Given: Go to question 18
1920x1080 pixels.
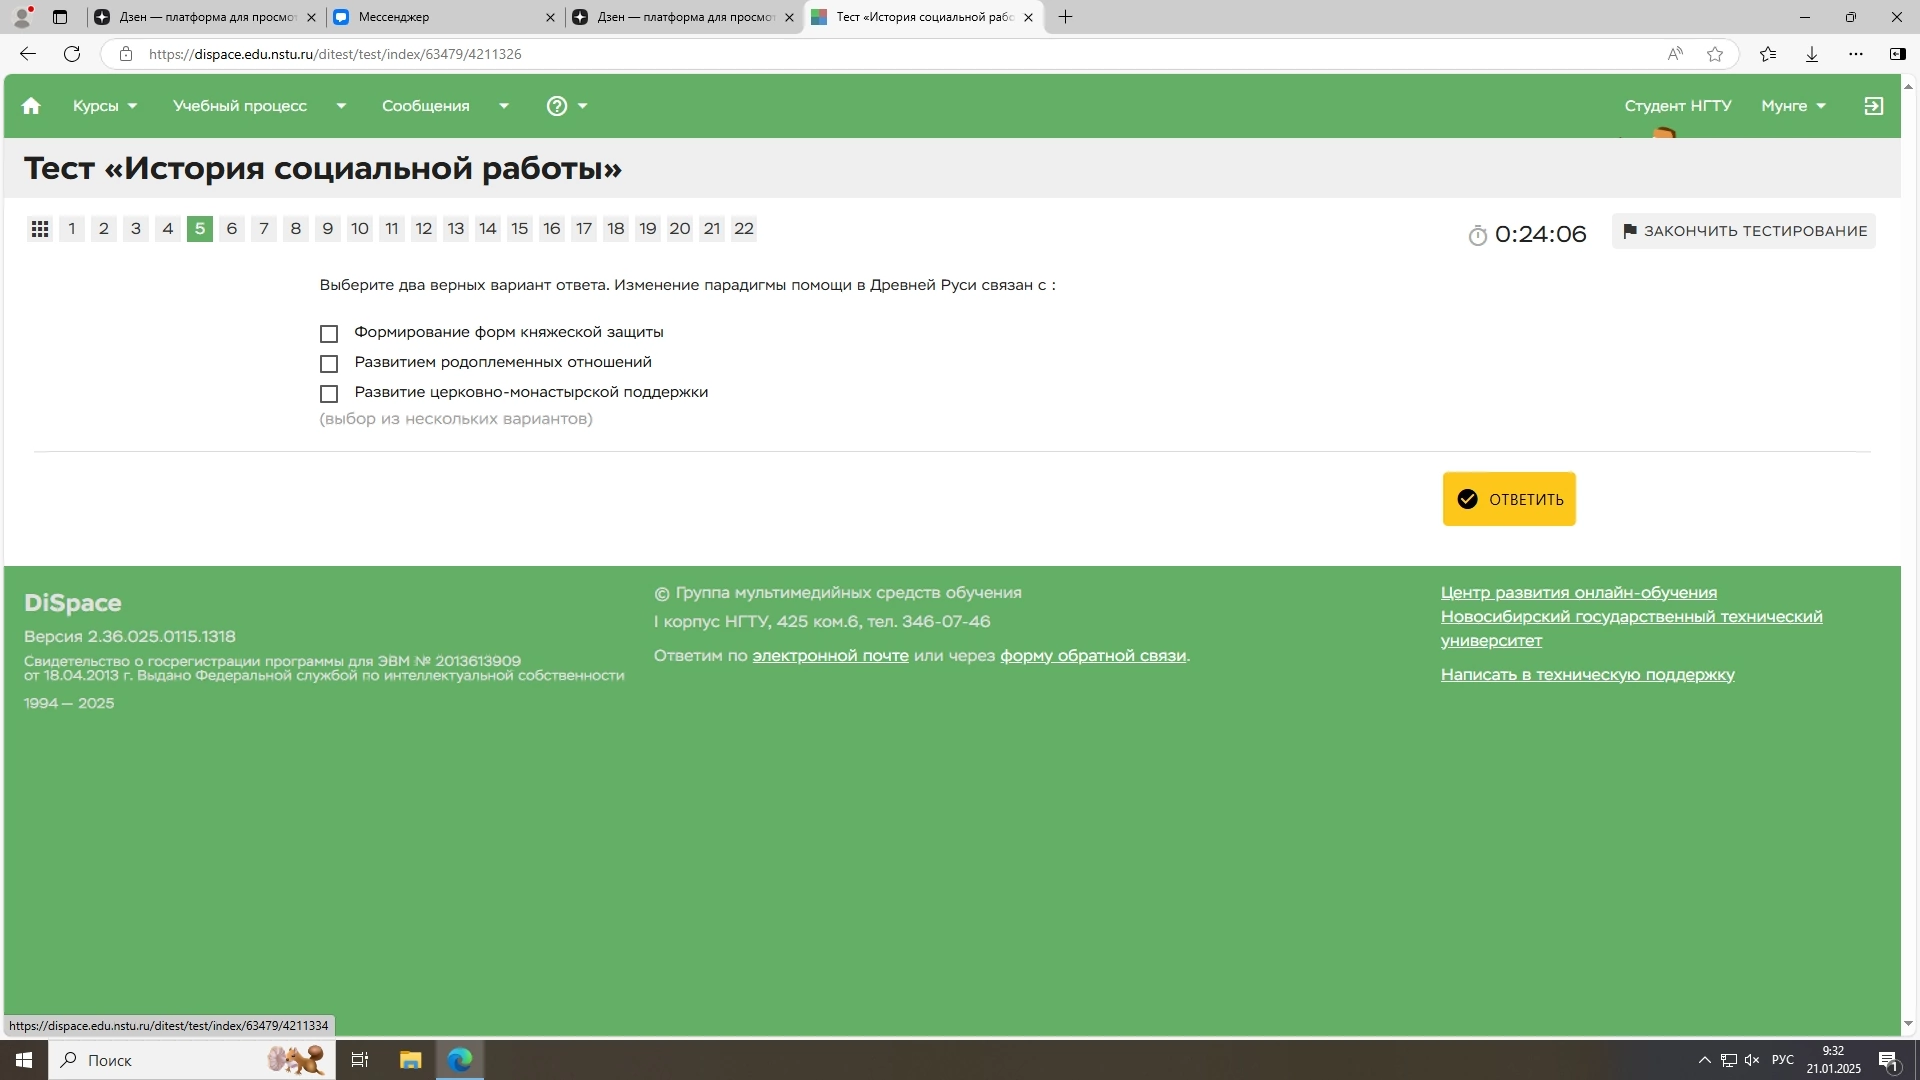Looking at the screenshot, I should coord(616,229).
